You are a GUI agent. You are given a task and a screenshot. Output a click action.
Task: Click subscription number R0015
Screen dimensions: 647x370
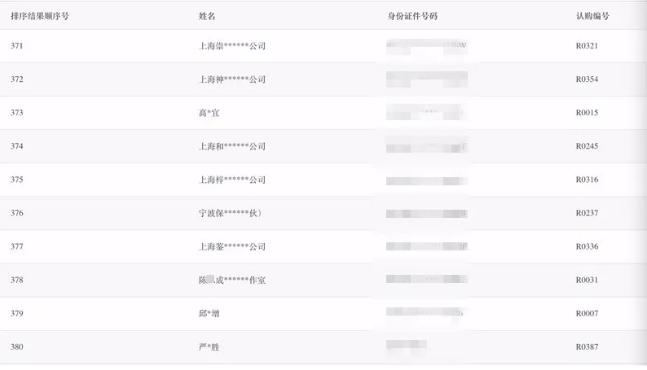587,113
